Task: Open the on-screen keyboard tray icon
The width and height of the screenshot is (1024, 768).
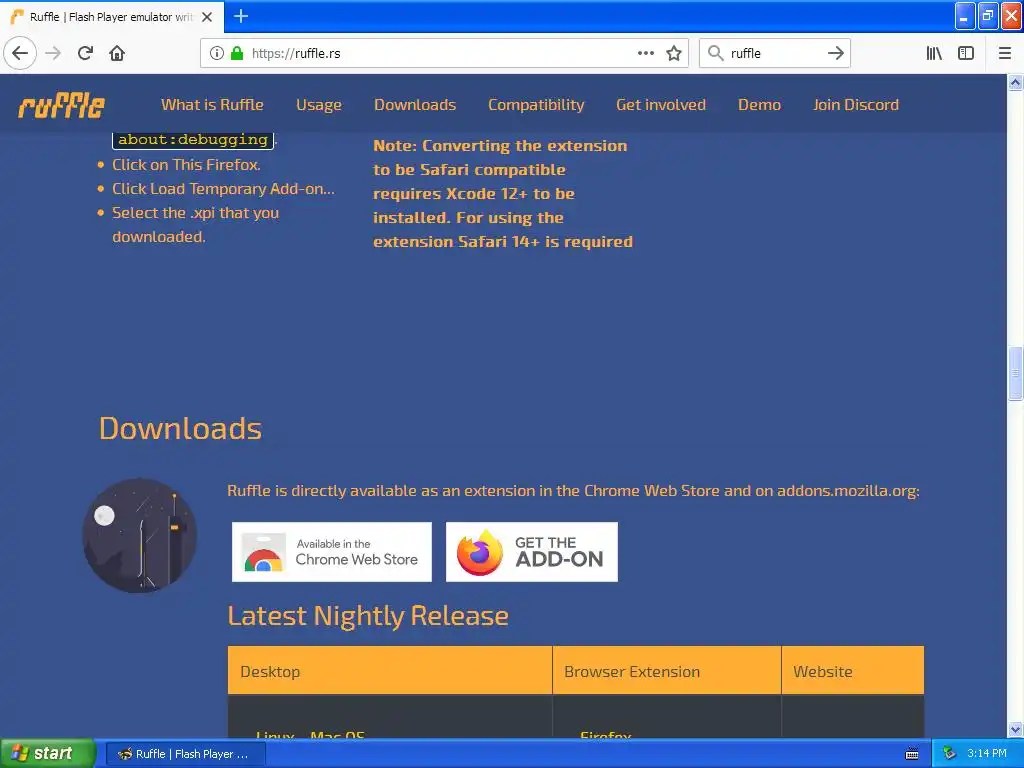Action: 912,754
